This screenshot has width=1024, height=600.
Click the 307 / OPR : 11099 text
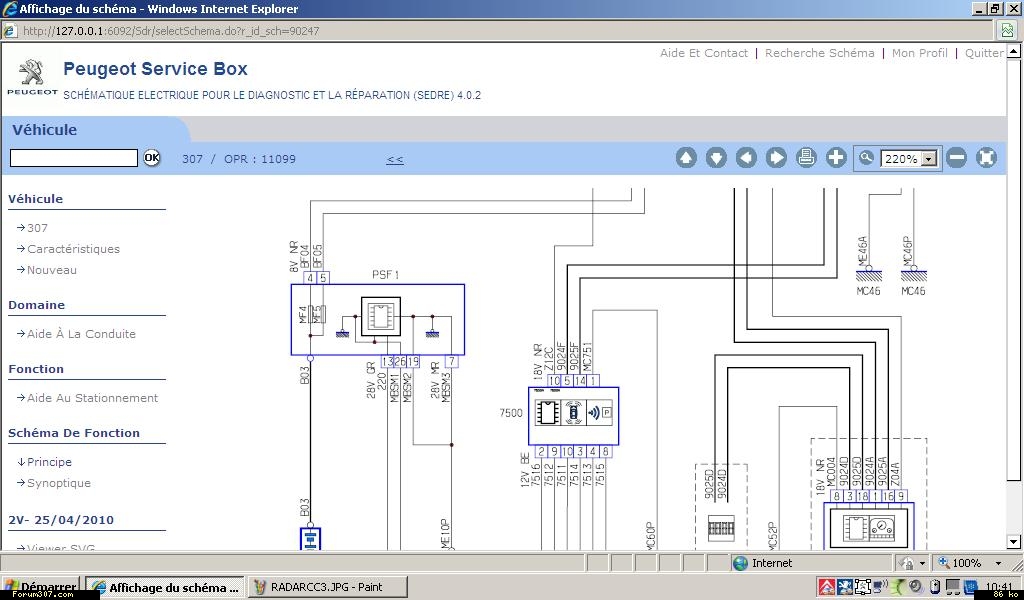pos(239,159)
